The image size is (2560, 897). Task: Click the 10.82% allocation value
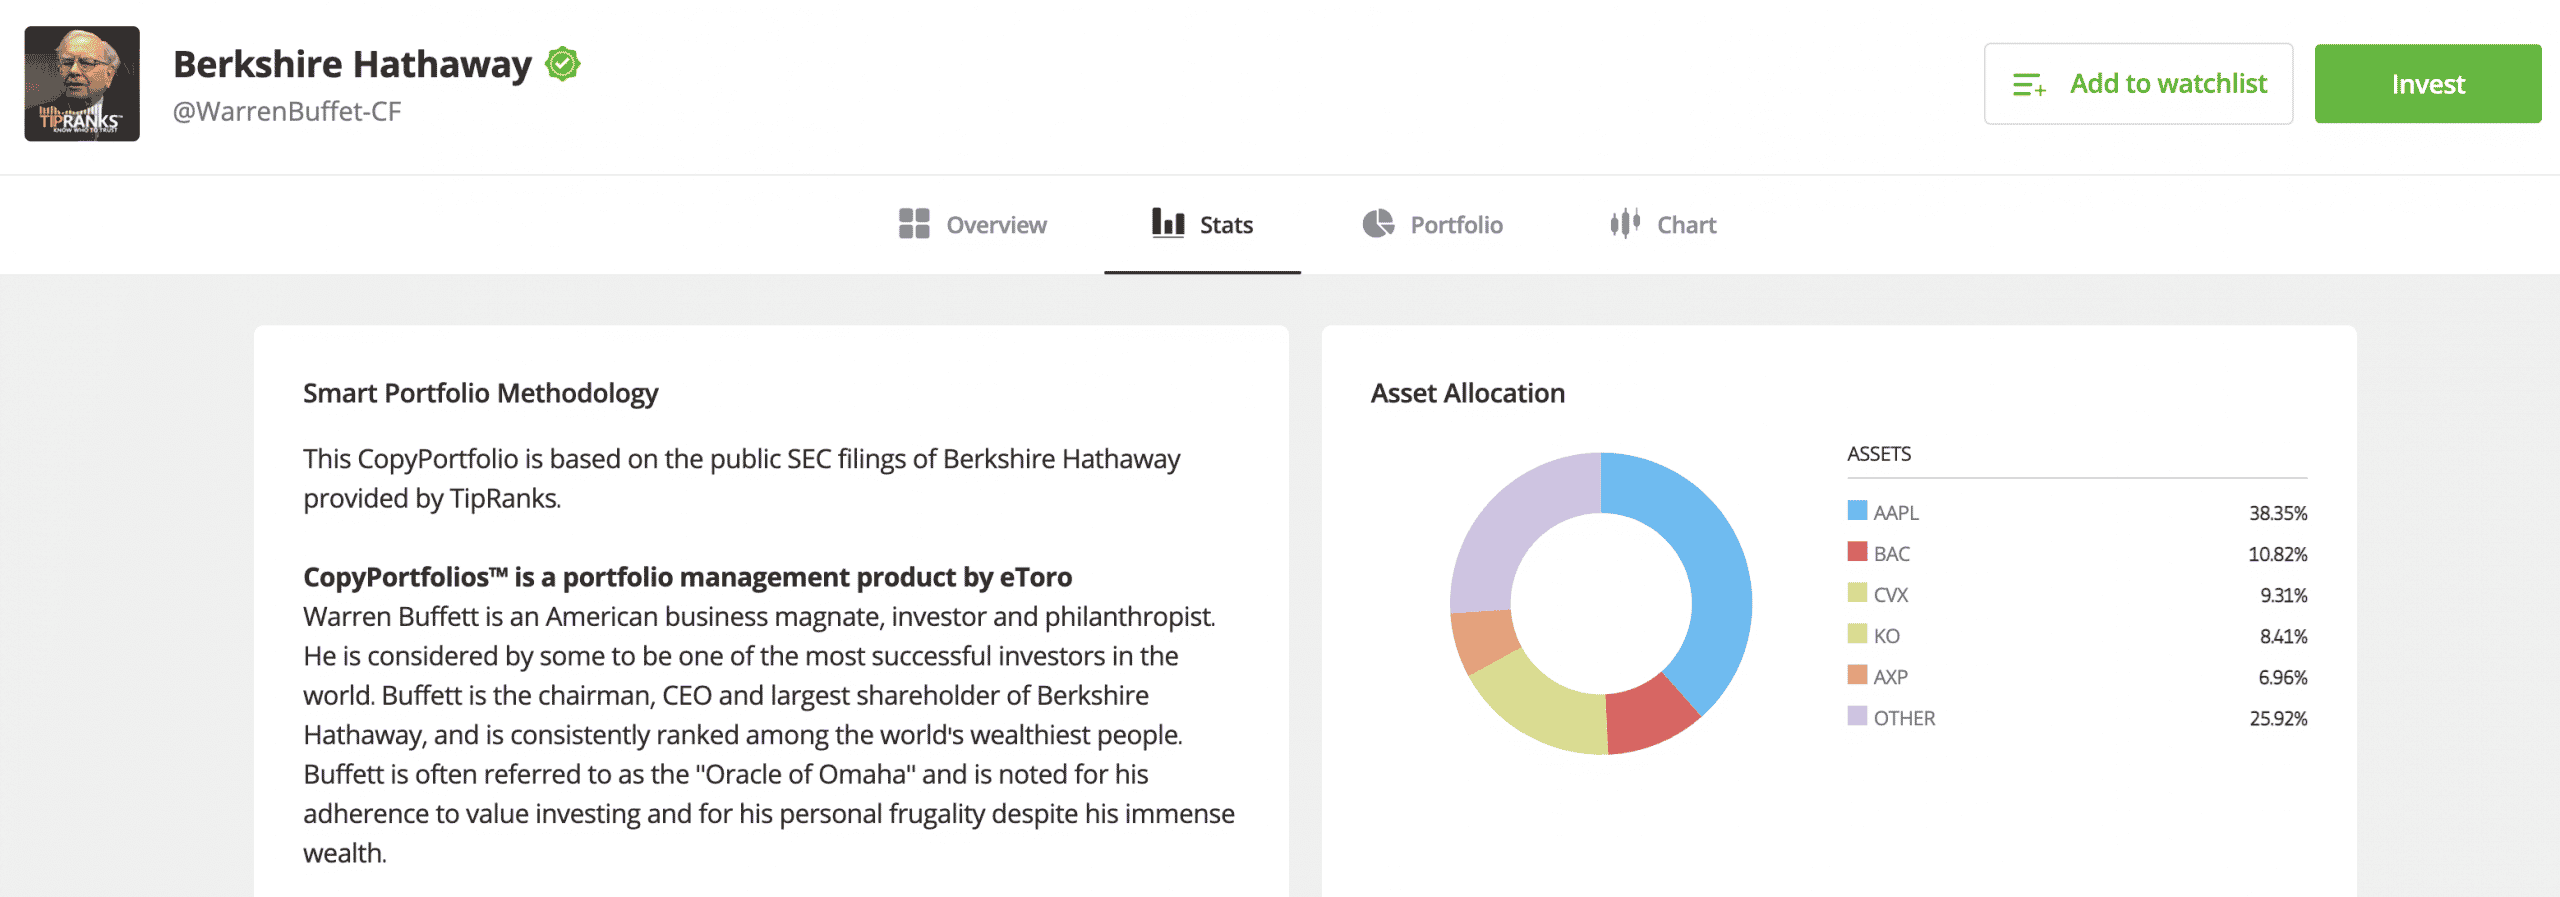pyautogui.click(x=2278, y=554)
